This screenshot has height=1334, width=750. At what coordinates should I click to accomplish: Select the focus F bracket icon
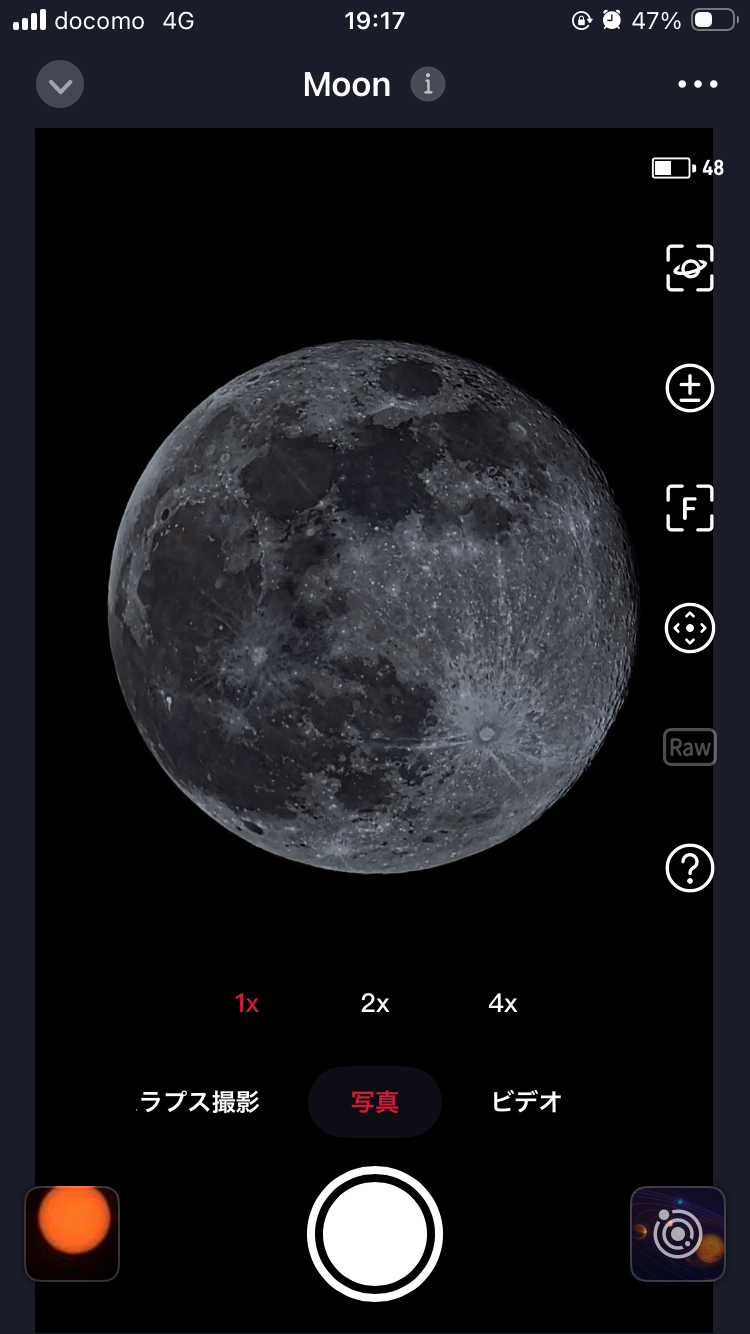690,508
